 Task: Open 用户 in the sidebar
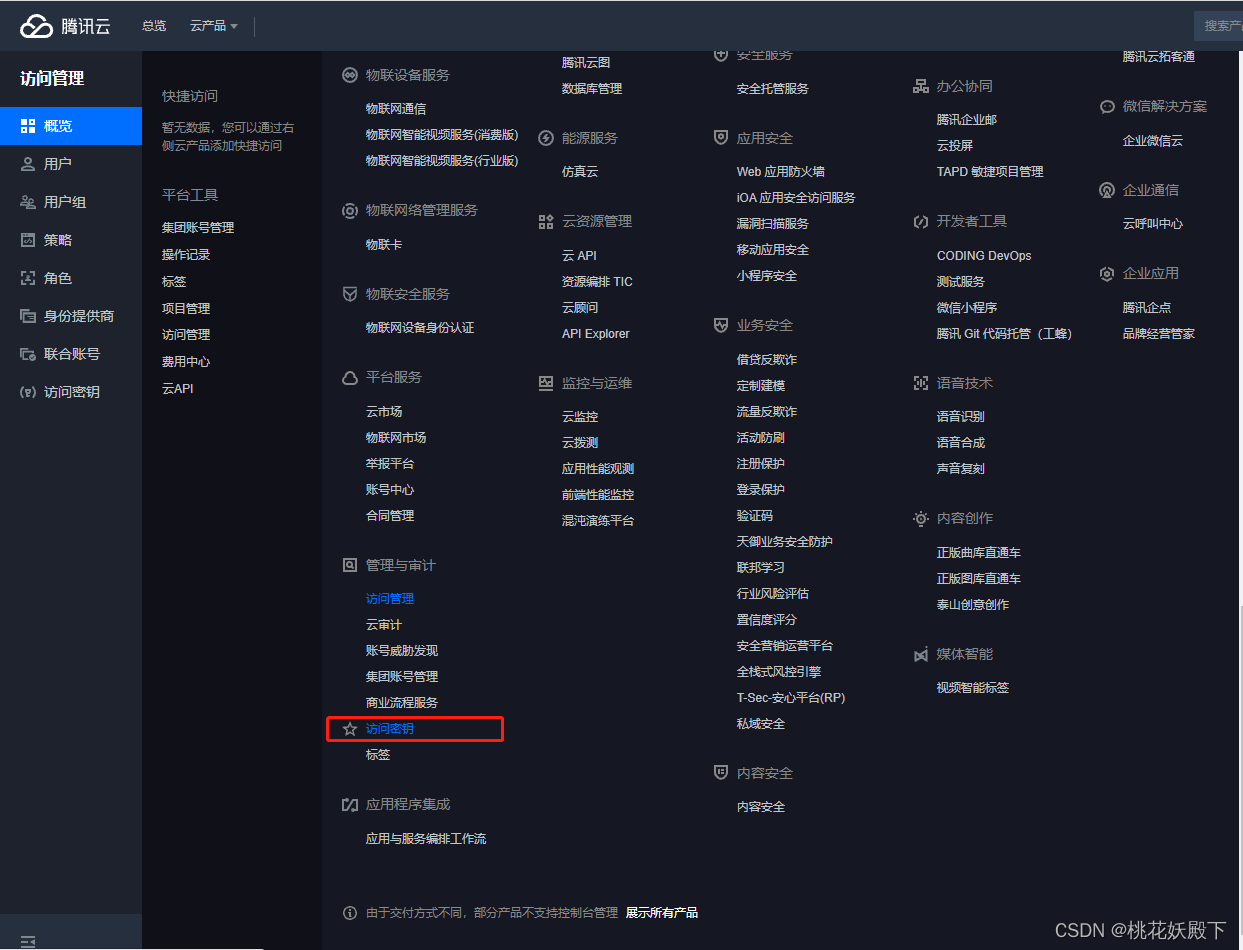click(71, 164)
